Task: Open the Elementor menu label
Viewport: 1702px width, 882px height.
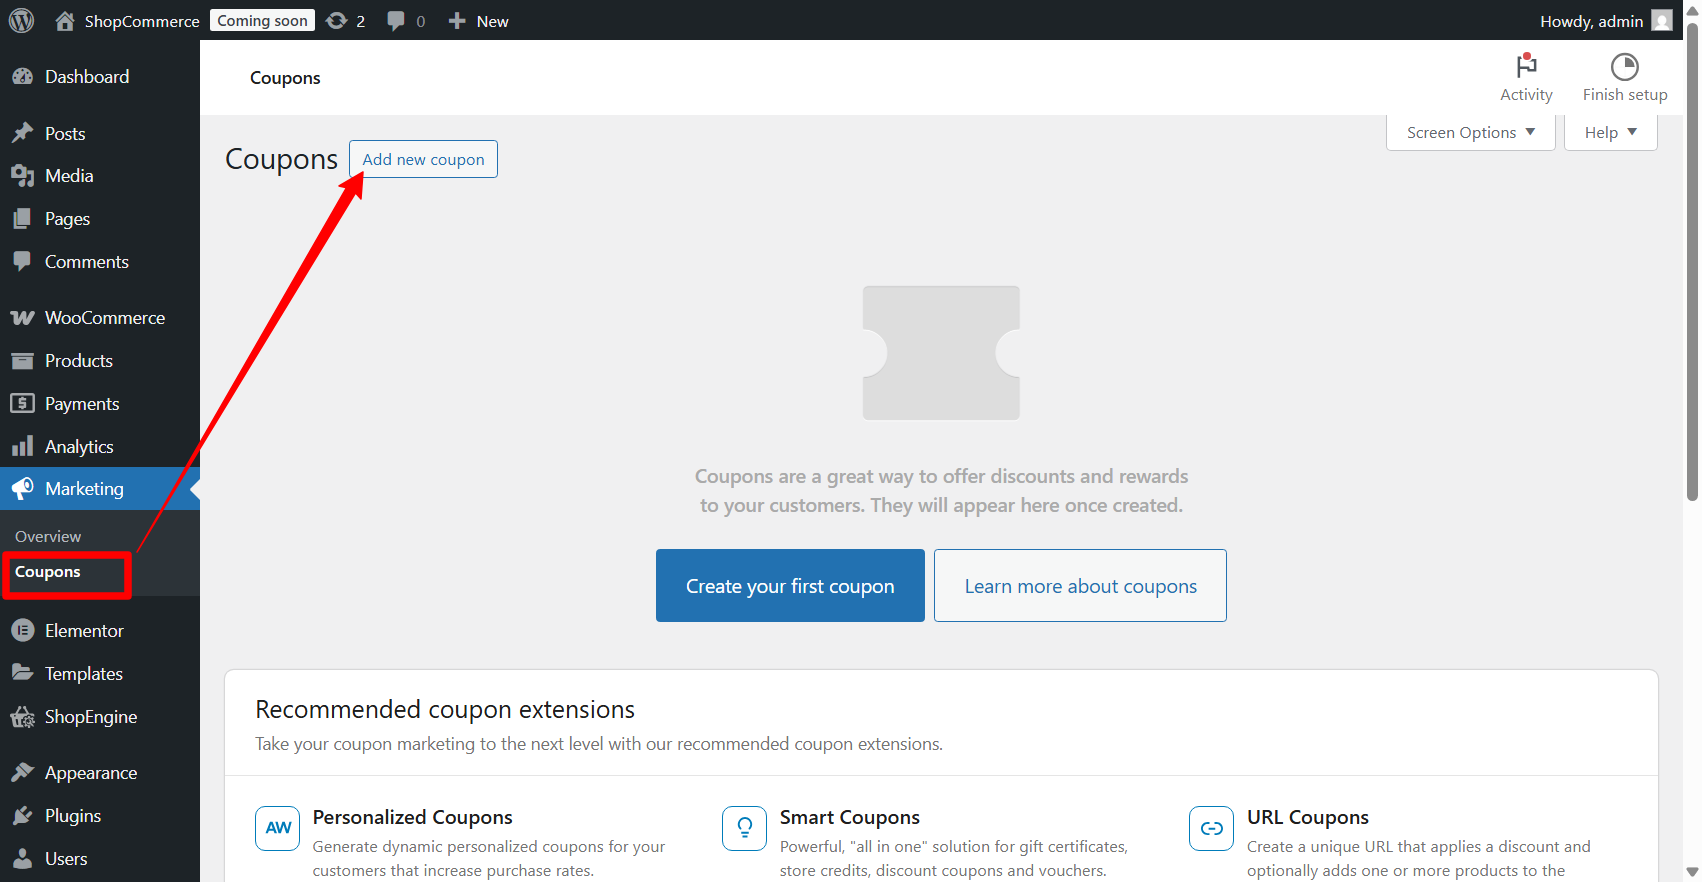Action: [x=84, y=630]
